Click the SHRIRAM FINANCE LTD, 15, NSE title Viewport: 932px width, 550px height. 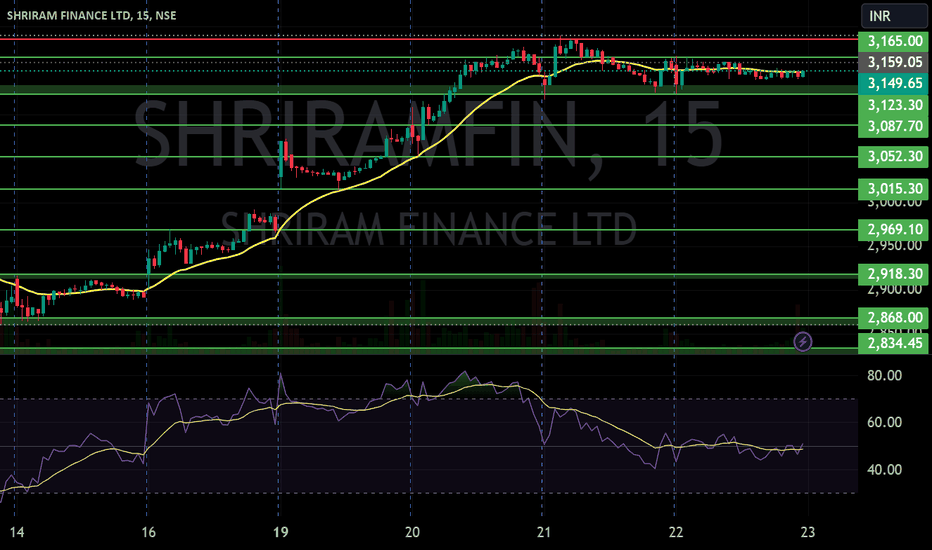coord(92,15)
